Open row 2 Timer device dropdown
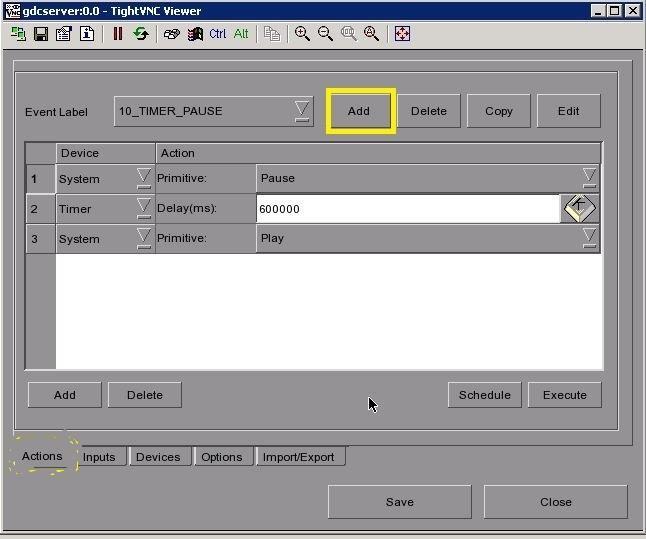The height and width of the screenshot is (539, 646). pos(105,209)
